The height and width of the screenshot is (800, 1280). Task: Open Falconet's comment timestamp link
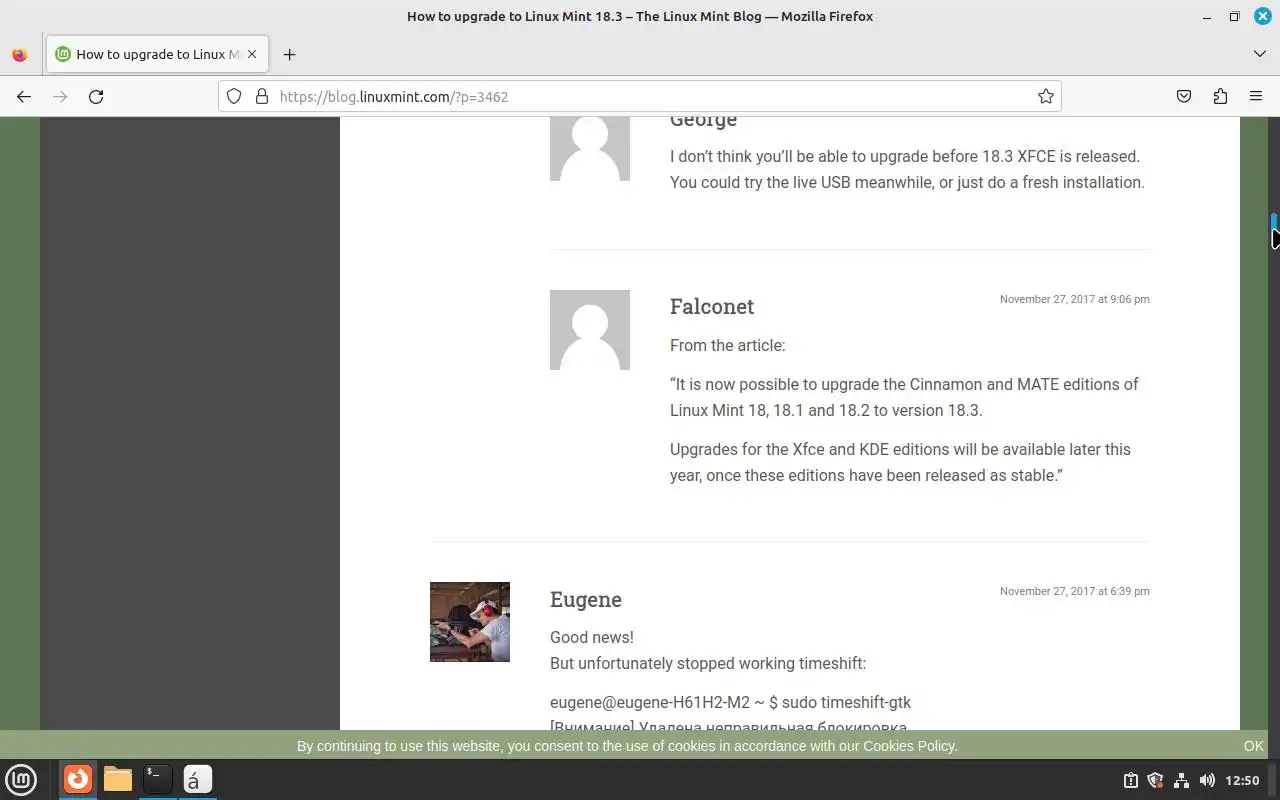[x=1074, y=299]
